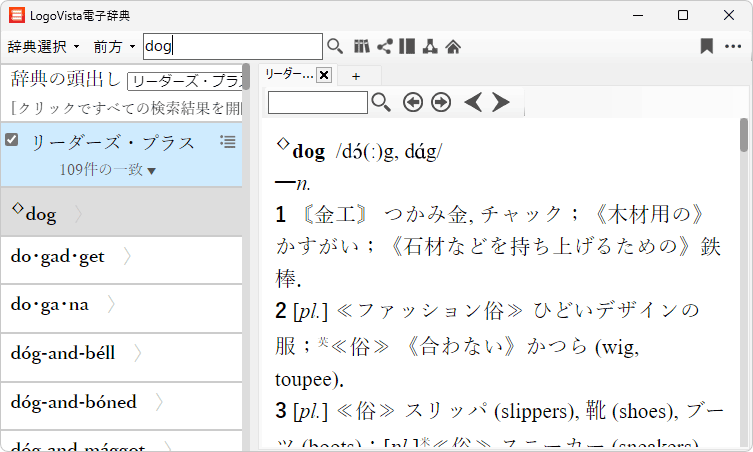
Task: Go to home via house icon
Action: click(x=452, y=46)
